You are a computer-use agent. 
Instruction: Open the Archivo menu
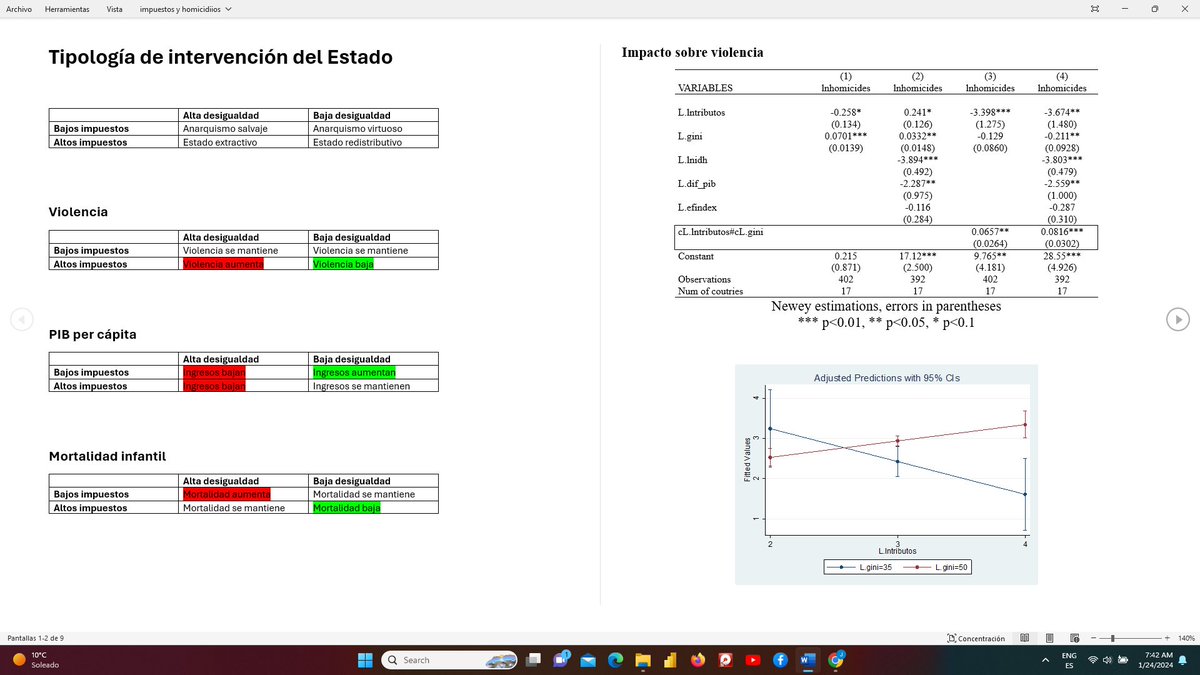tap(20, 8)
